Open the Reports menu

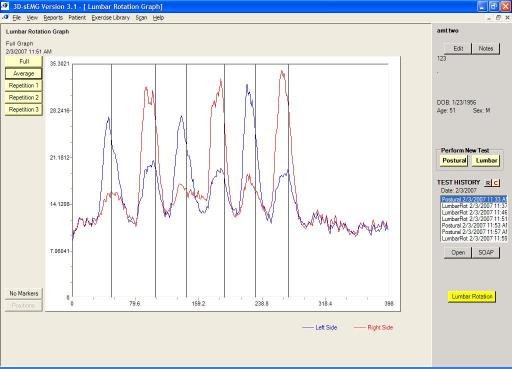click(x=53, y=18)
